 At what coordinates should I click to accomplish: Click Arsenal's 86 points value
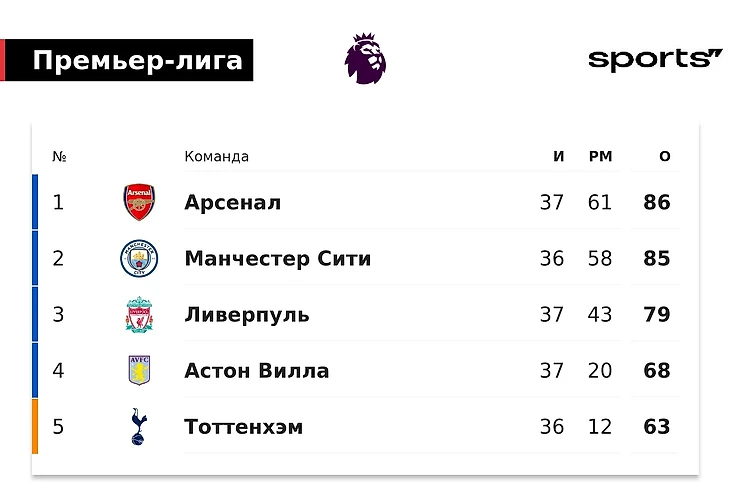[657, 202]
